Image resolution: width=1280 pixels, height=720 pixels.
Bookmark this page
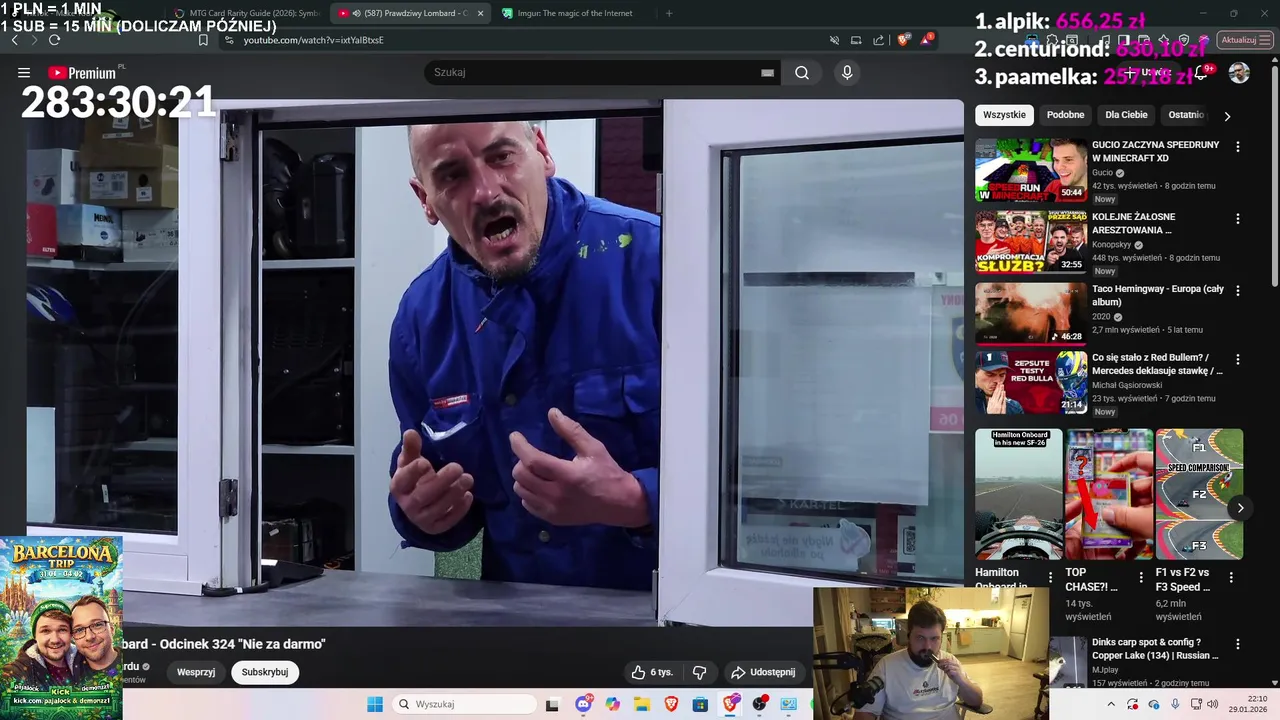[203, 40]
